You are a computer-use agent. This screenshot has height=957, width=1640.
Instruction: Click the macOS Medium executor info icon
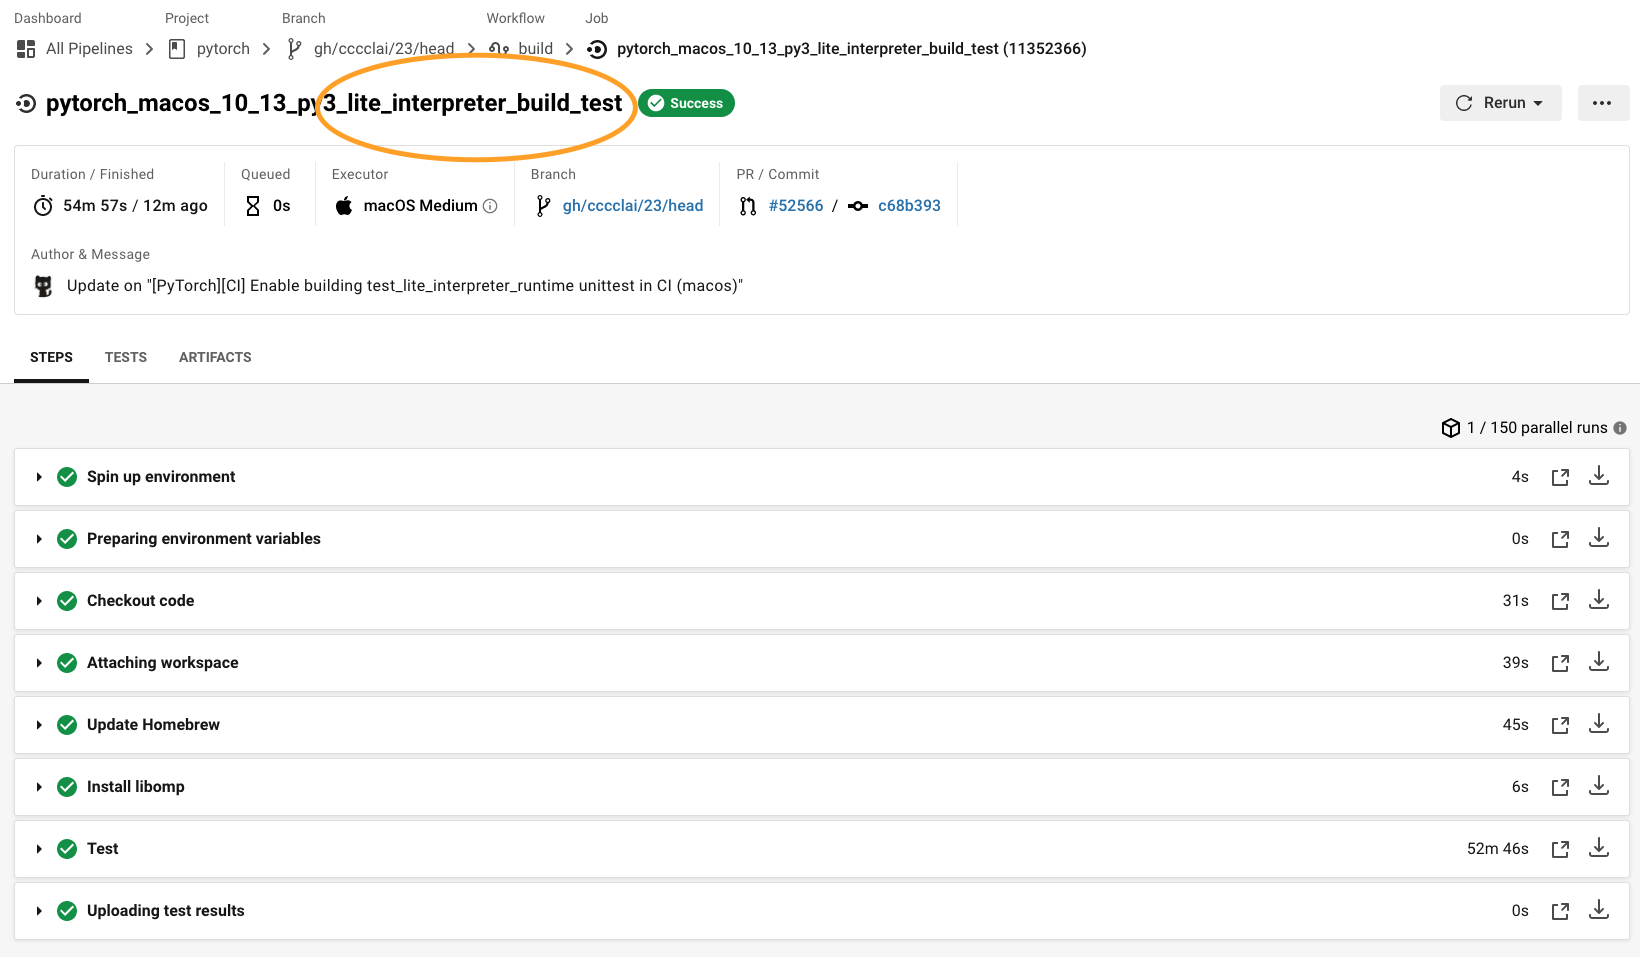(x=490, y=206)
